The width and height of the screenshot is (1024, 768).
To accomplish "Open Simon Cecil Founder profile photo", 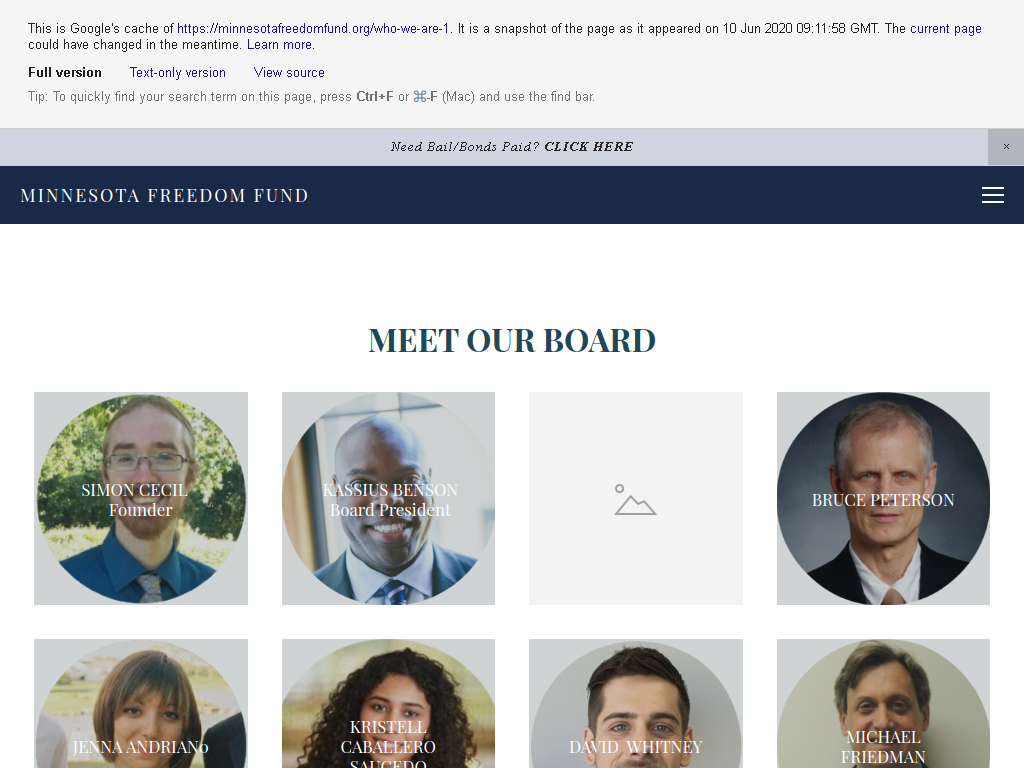I will click(x=141, y=498).
